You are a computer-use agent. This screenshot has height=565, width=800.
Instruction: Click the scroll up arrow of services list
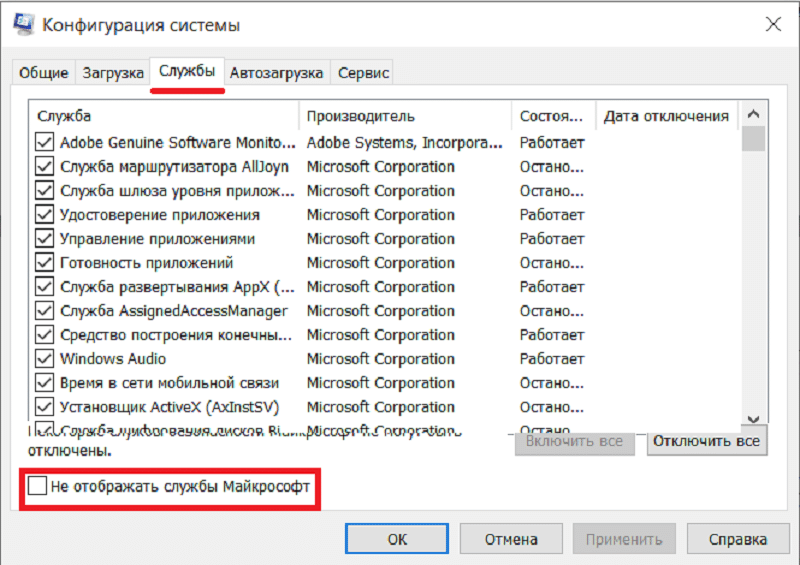click(x=753, y=114)
